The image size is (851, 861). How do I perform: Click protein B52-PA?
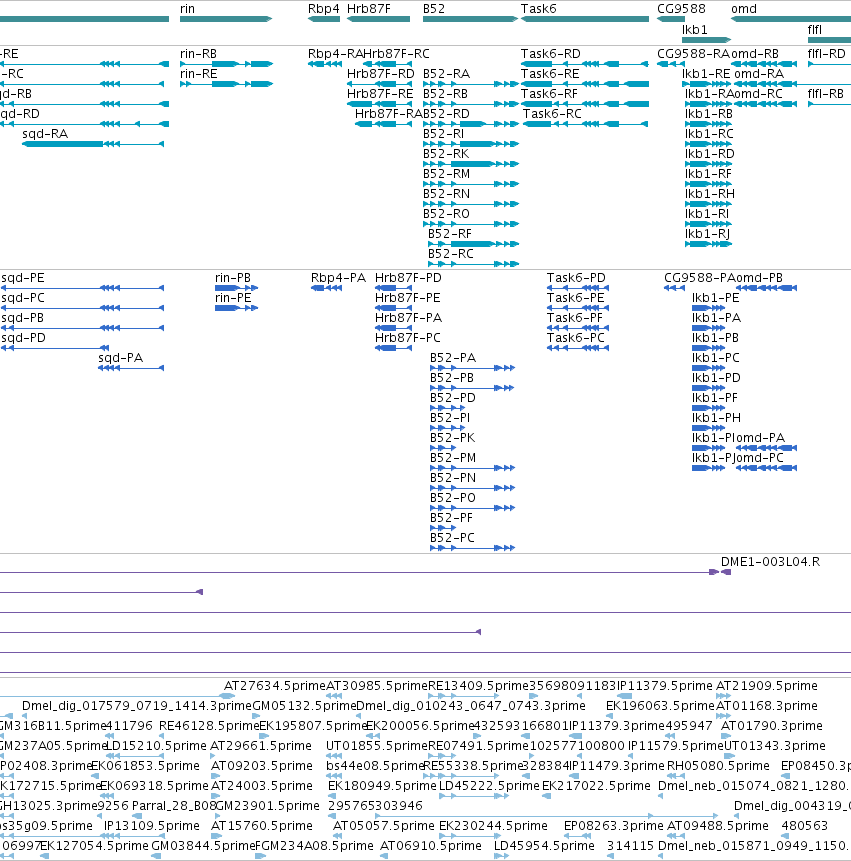coord(472,368)
